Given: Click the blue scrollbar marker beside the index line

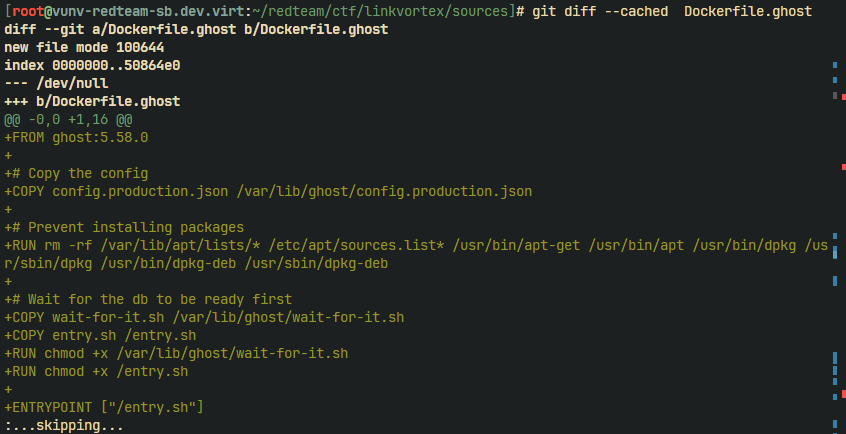Looking at the screenshot, I should (835, 65).
